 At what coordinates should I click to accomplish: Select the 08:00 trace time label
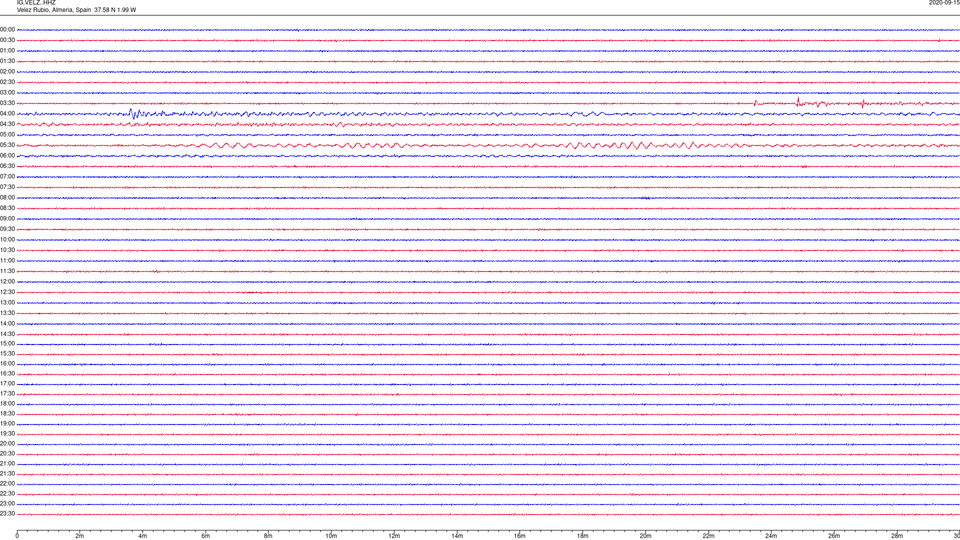[x=7, y=198]
